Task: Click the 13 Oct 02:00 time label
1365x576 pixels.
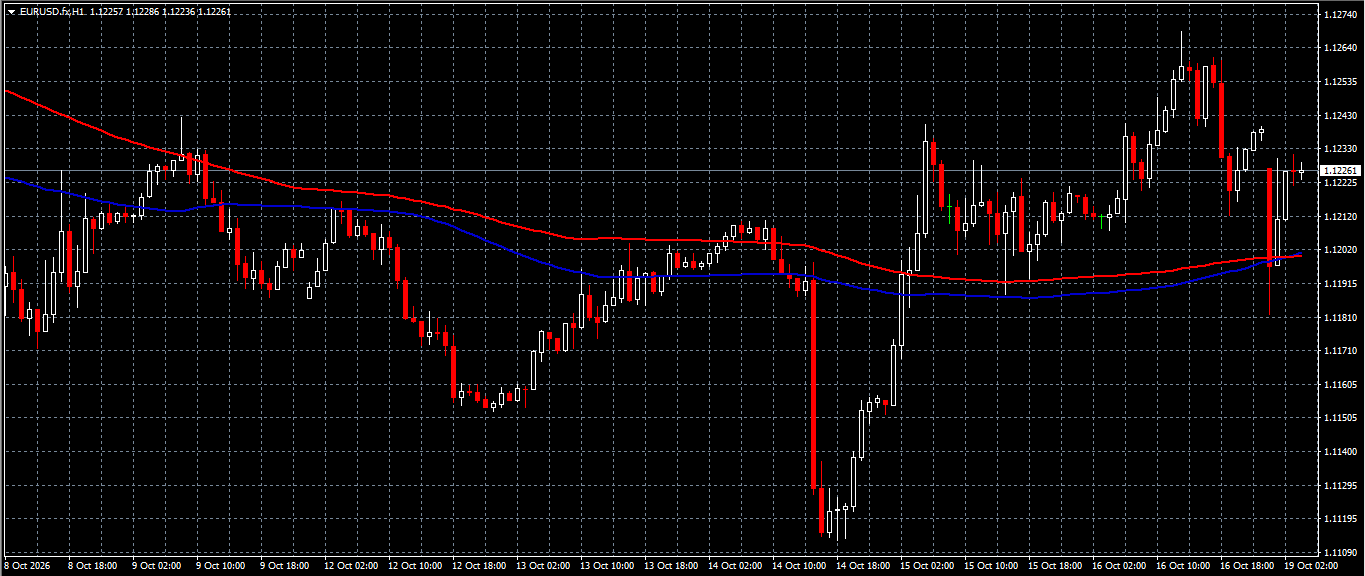Action: (x=543, y=566)
